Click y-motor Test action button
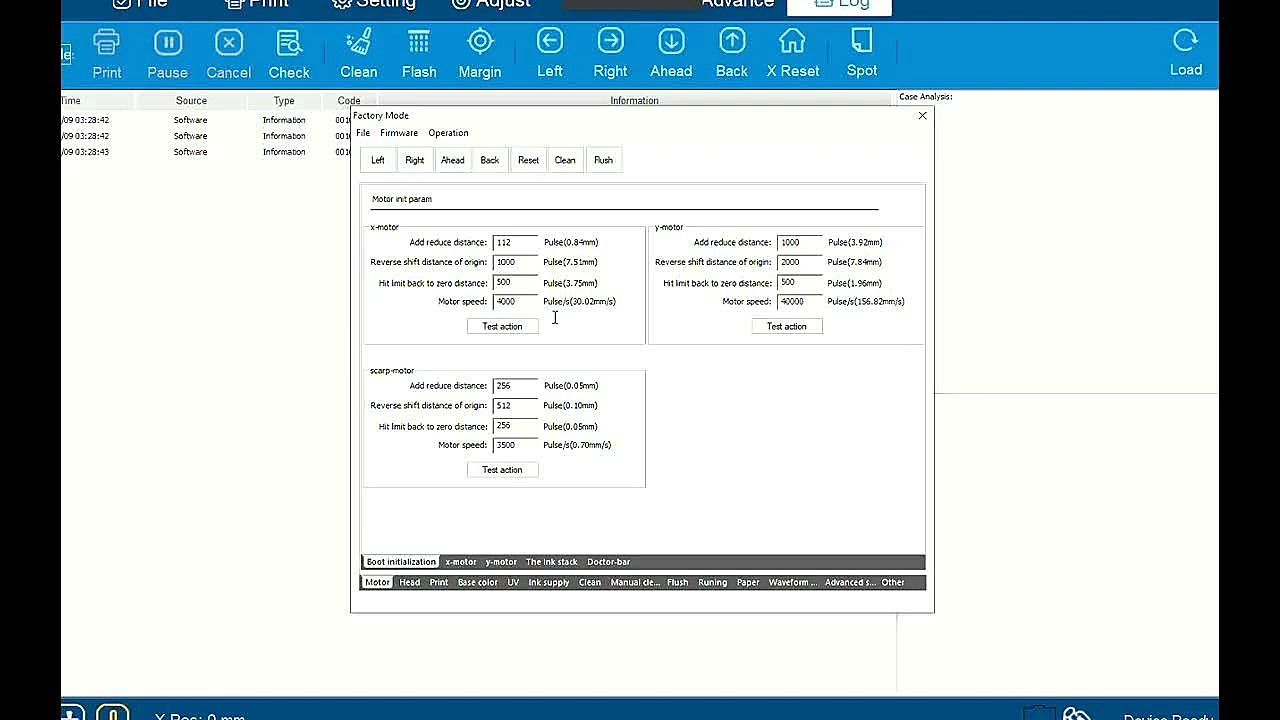1280x720 pixels. pos(787,326)
